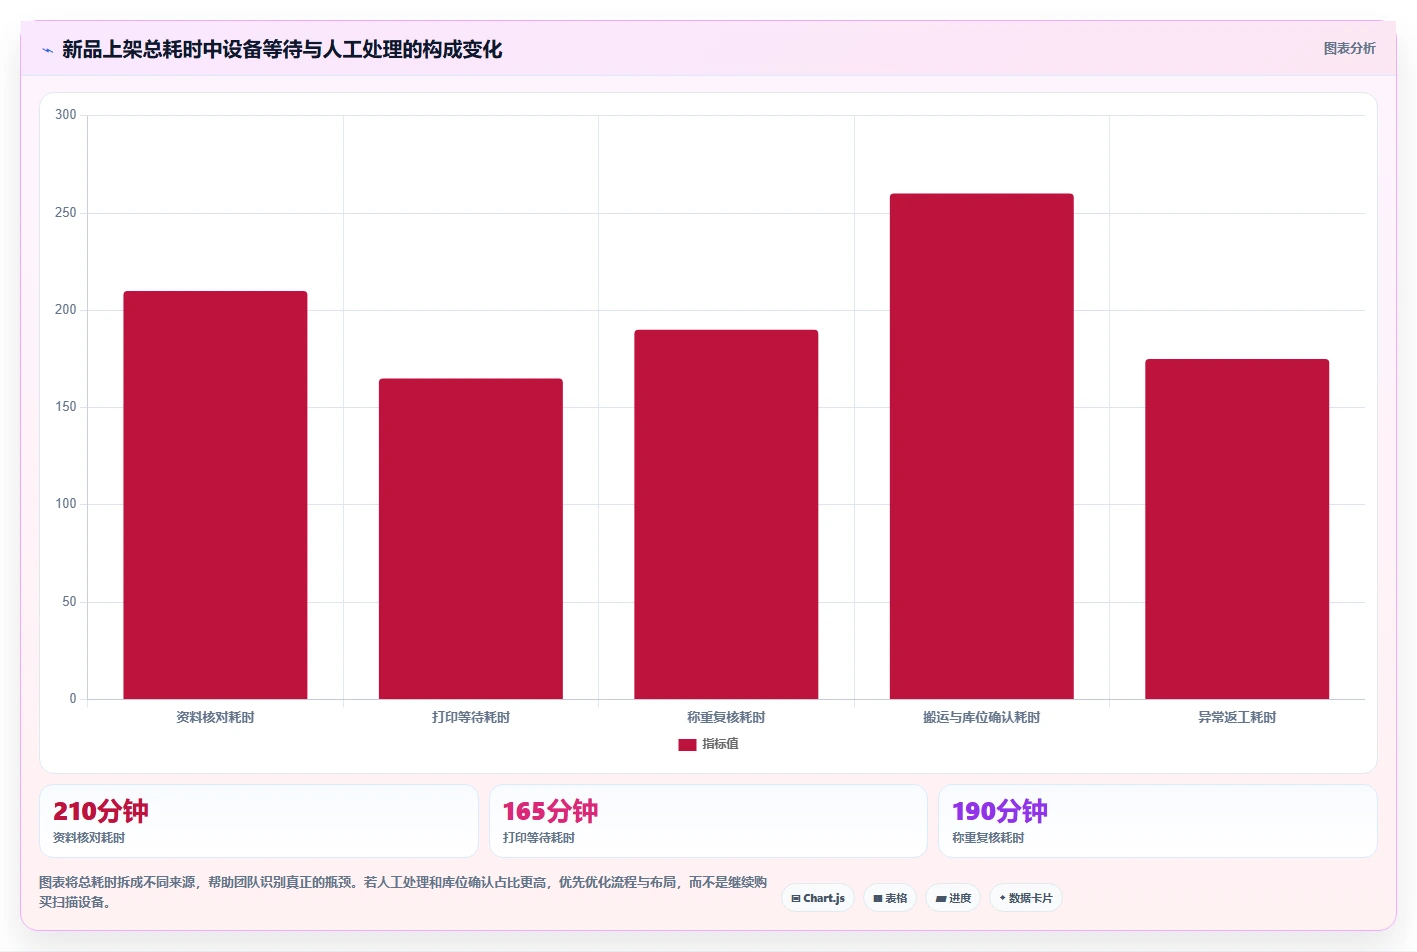The height and width of the screenshot is (952, 1417).
Task: Select the 搬运与库位确认耗时 bar
Action: coord(982,446)
